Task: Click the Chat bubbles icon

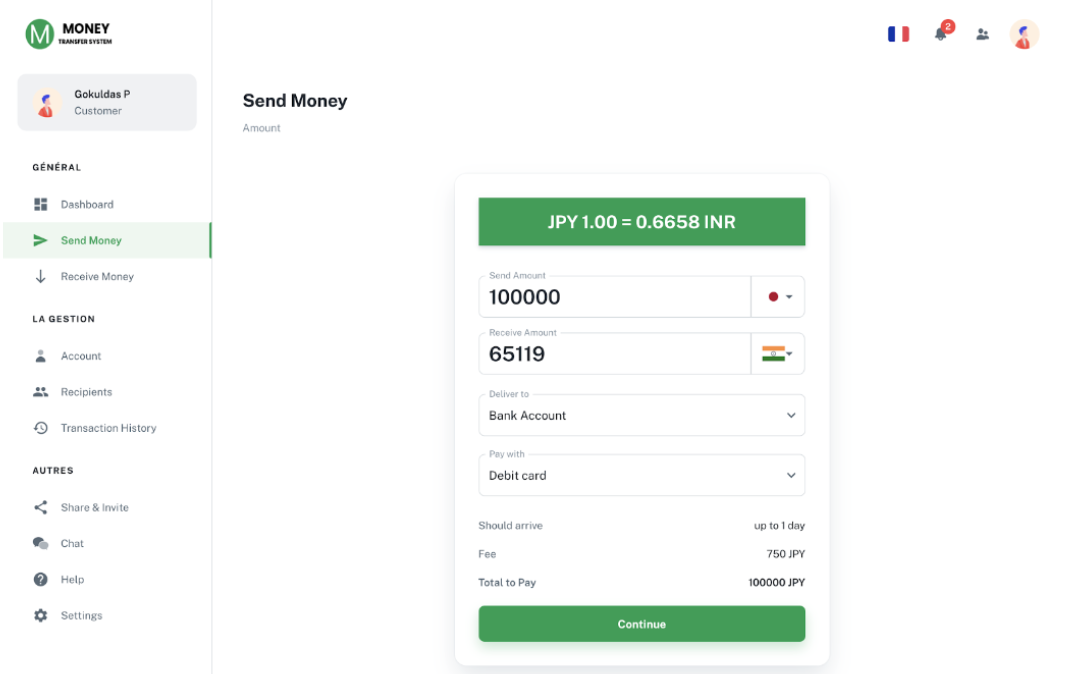Action: click(41, 543)
